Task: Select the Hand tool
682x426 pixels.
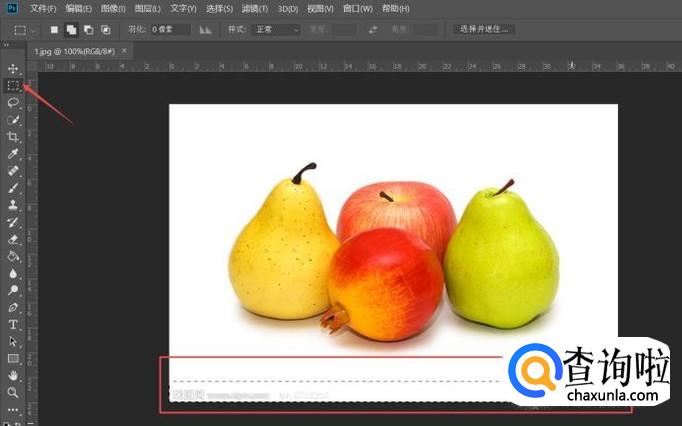Action: pos(14,375)
